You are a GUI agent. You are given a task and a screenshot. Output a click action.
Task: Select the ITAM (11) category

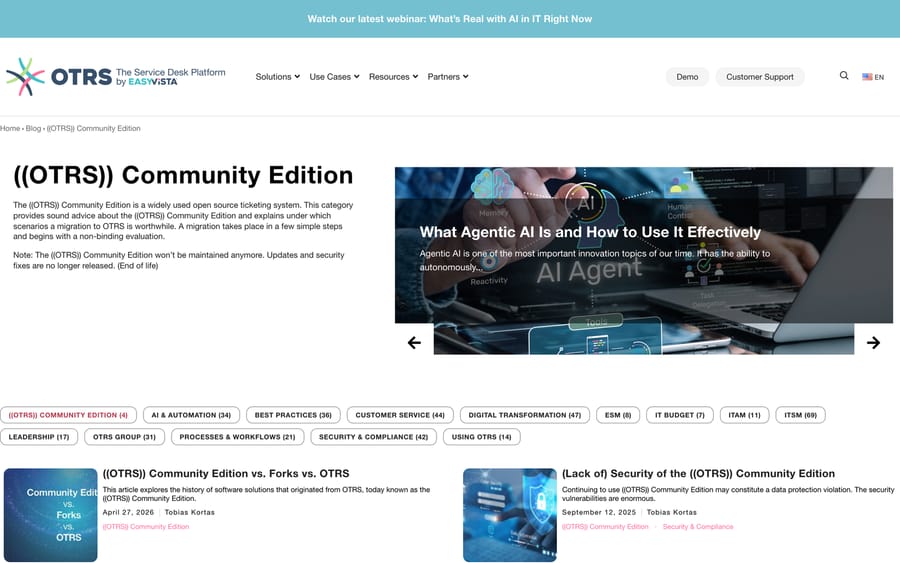[x=744, y=415]
